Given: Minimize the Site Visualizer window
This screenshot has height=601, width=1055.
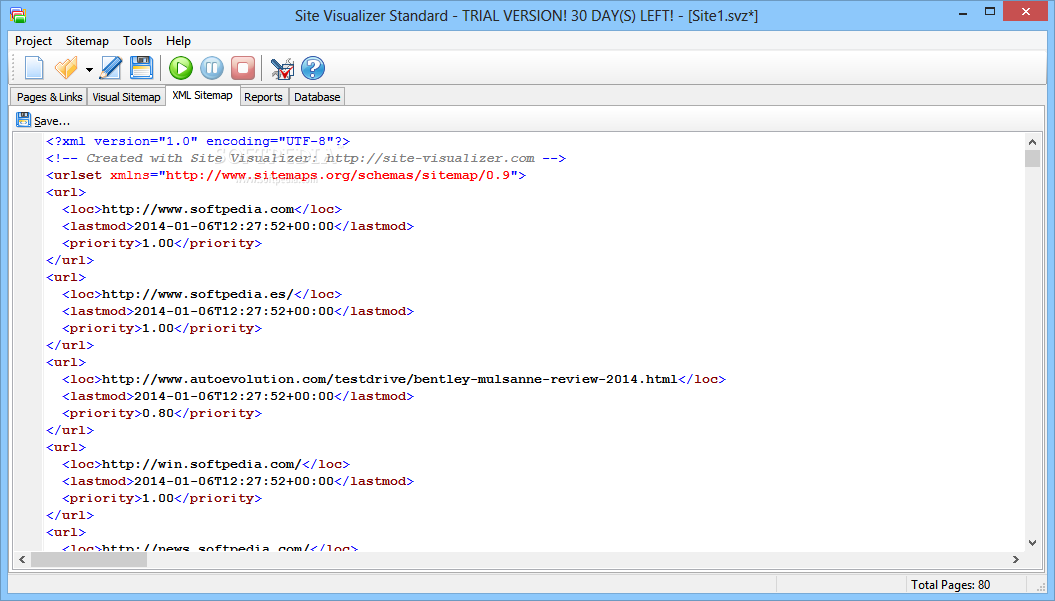Looking at the screenshot, I should (x=963, y=13).
